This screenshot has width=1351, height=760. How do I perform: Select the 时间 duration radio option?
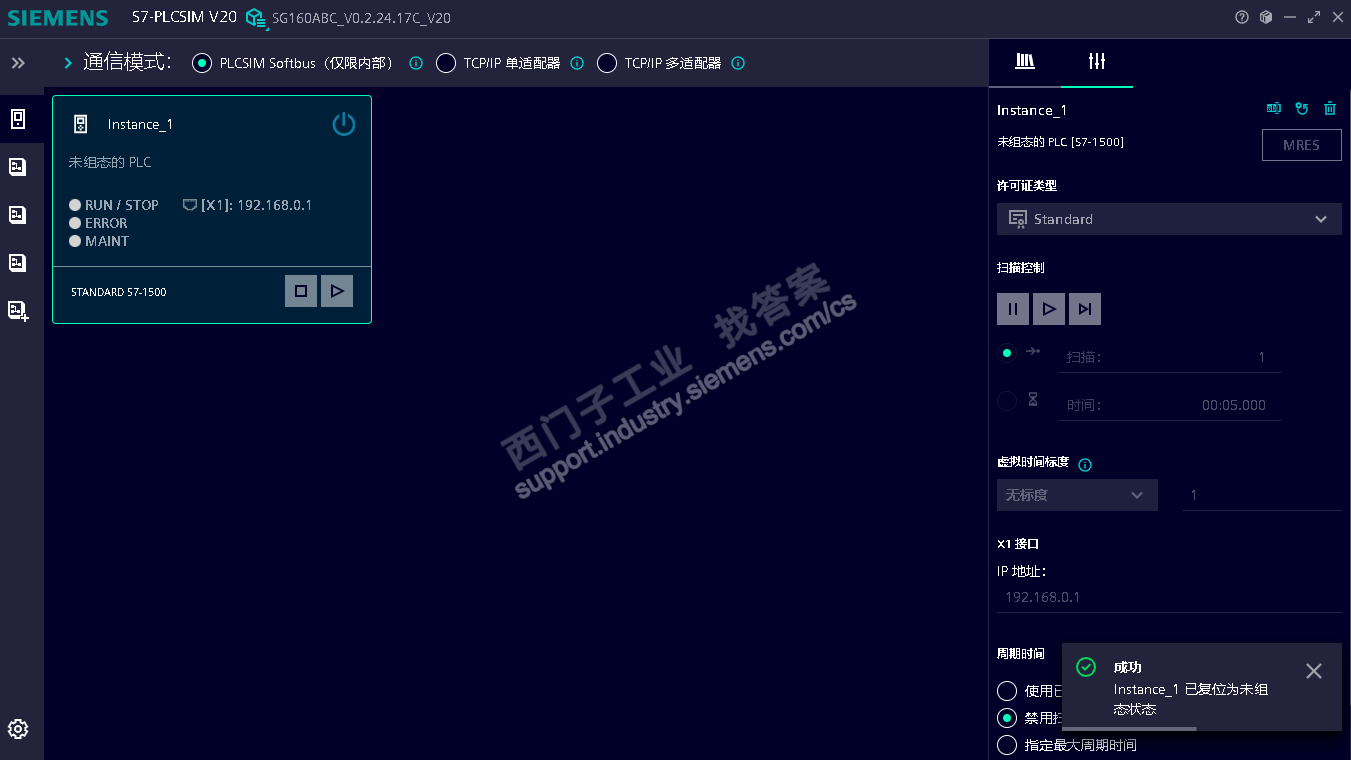click(1007, 401)
